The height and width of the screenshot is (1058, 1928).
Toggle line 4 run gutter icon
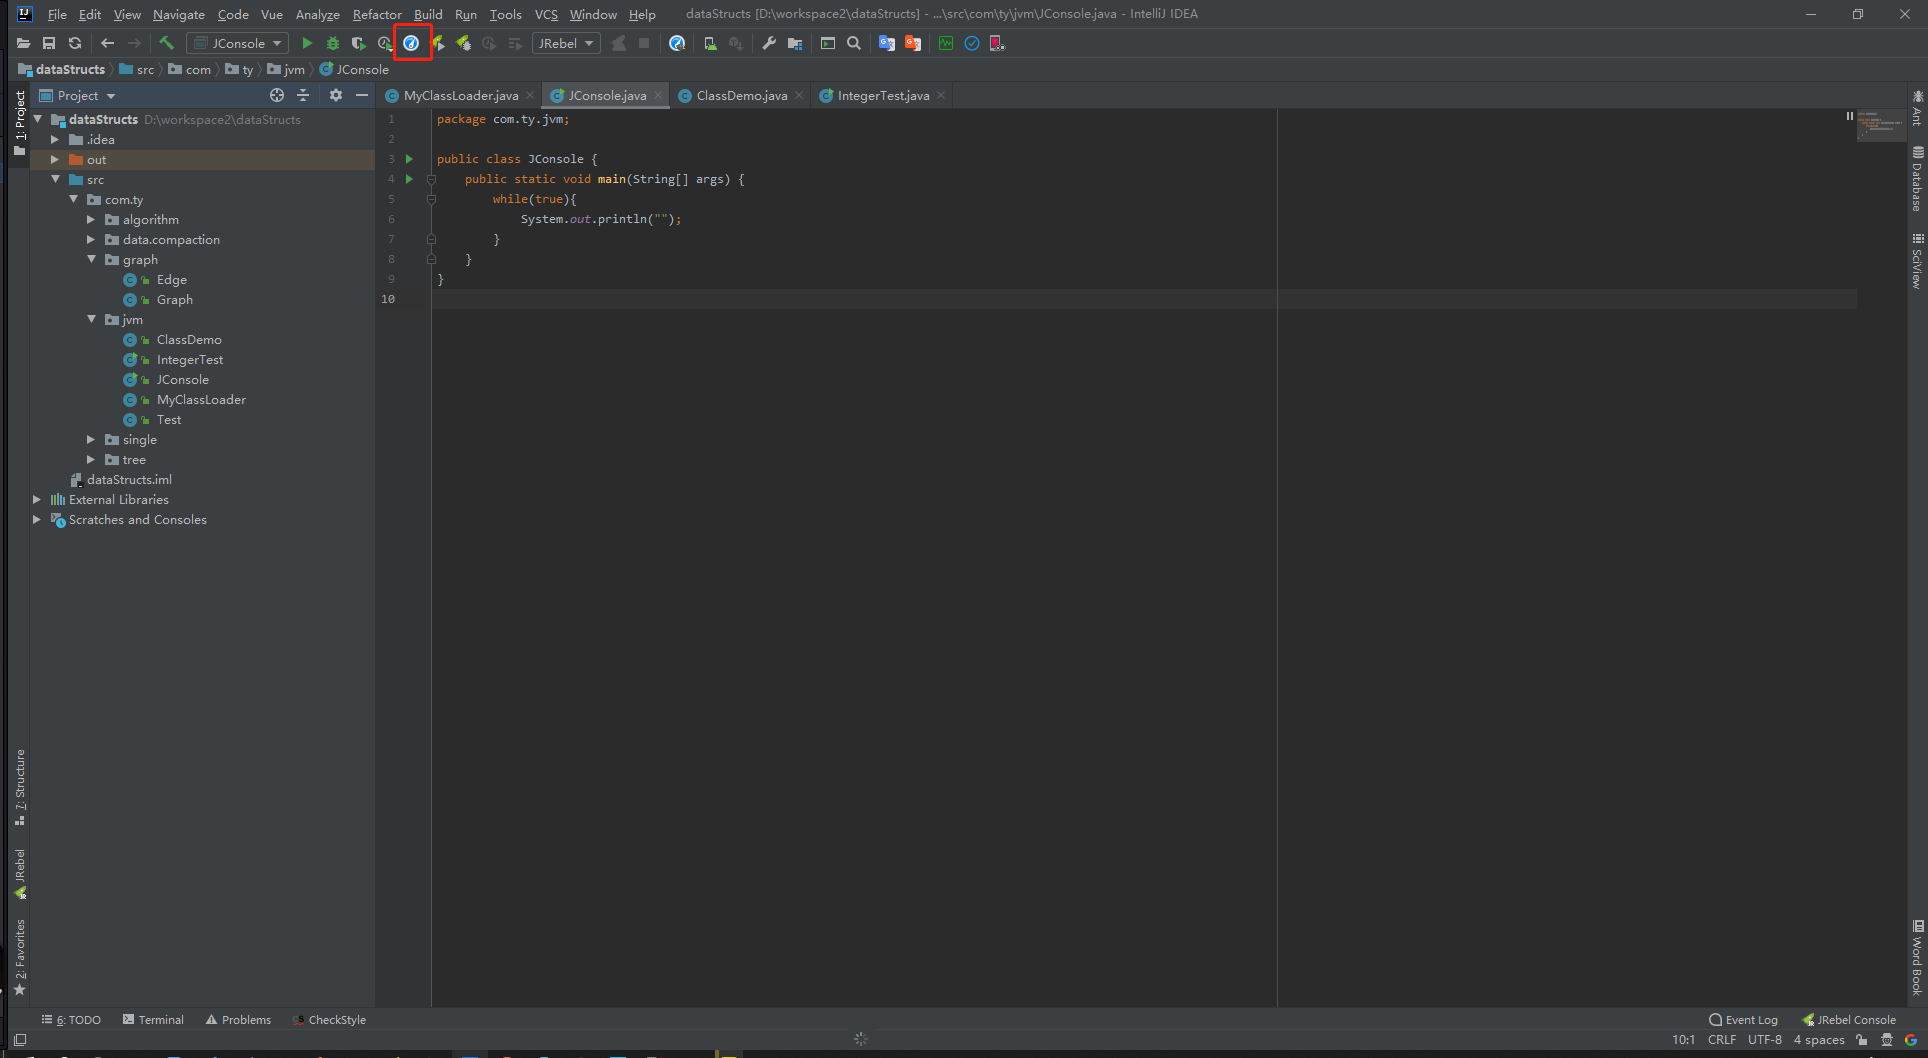pos(410,179)
